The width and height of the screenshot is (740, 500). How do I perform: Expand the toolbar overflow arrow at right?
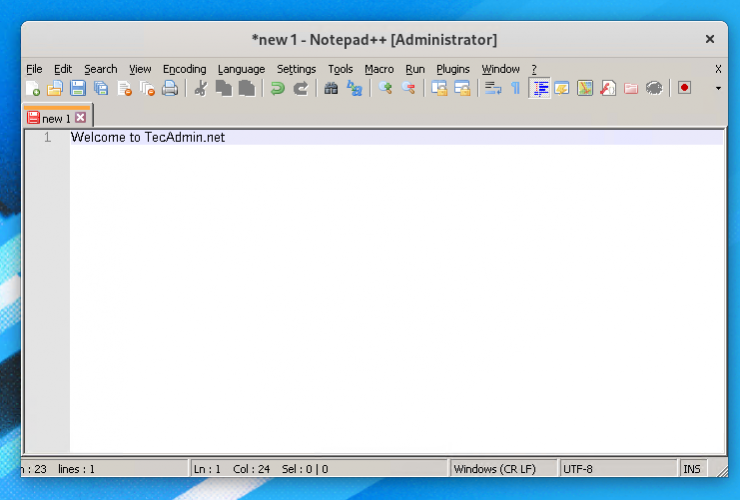coord(718,88)
